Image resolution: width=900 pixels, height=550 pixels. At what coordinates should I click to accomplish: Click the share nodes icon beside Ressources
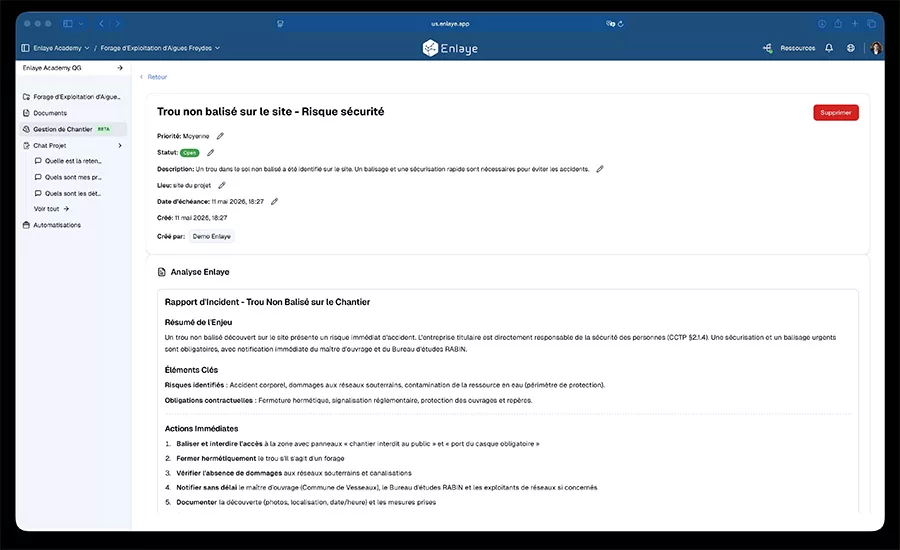point(767,48)
